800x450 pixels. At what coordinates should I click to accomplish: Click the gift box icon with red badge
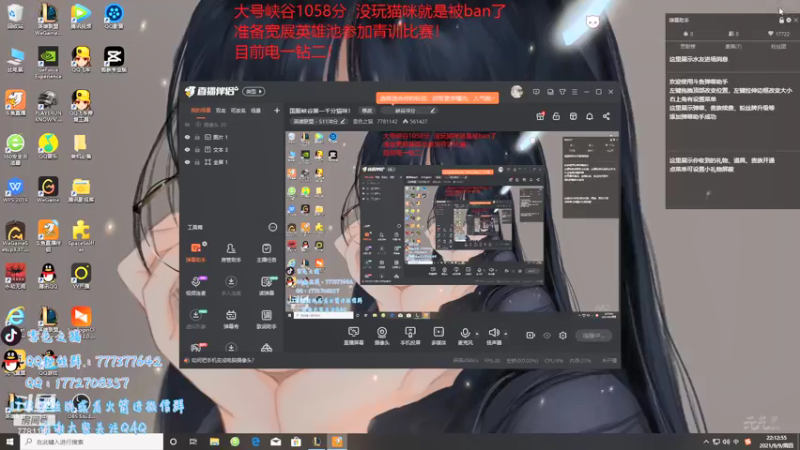[x=540, y=116]
